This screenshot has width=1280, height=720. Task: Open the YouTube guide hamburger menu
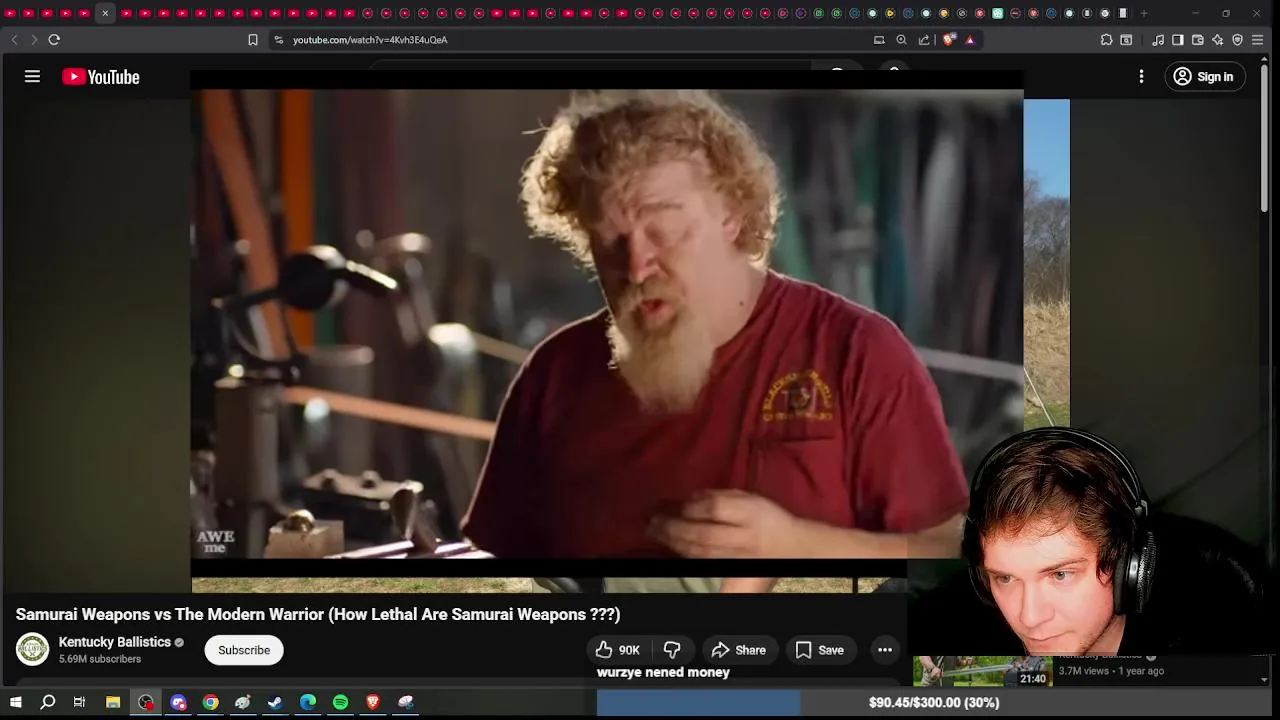click(x=32, y=77)
